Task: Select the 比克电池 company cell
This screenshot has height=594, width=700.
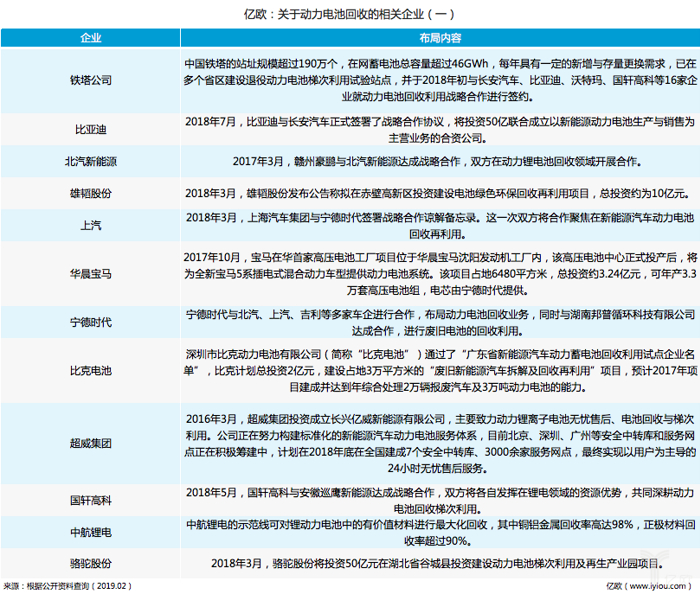Action: tap(91, 371)
